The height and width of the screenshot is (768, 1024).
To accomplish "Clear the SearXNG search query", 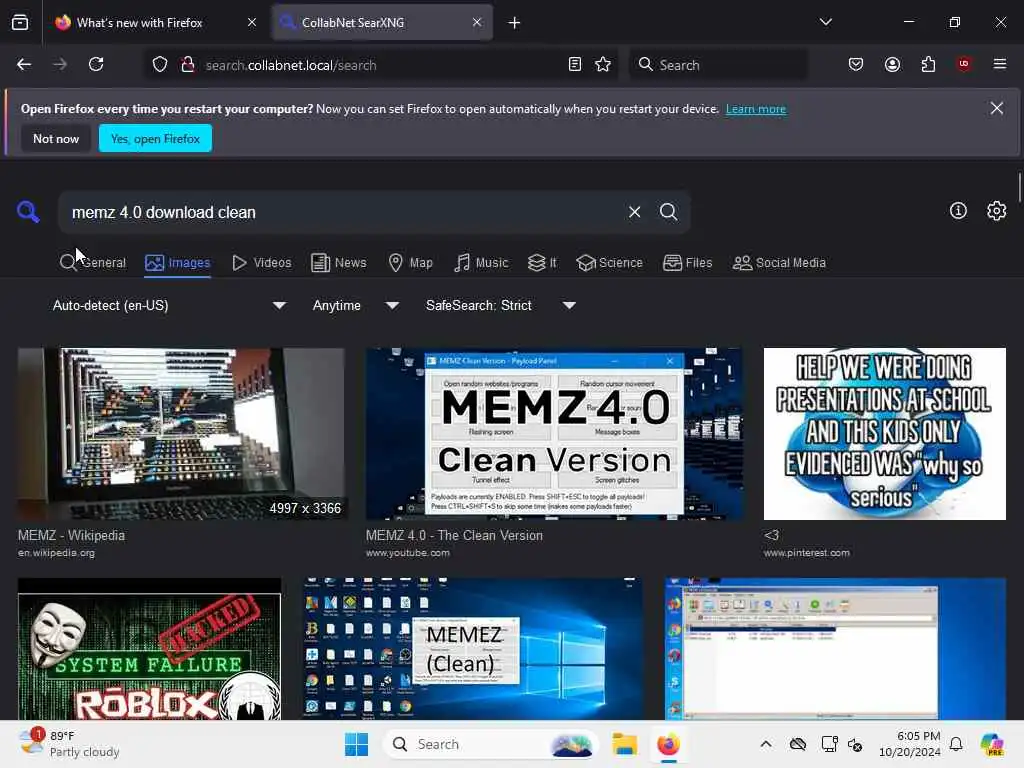I will (634, 212).
